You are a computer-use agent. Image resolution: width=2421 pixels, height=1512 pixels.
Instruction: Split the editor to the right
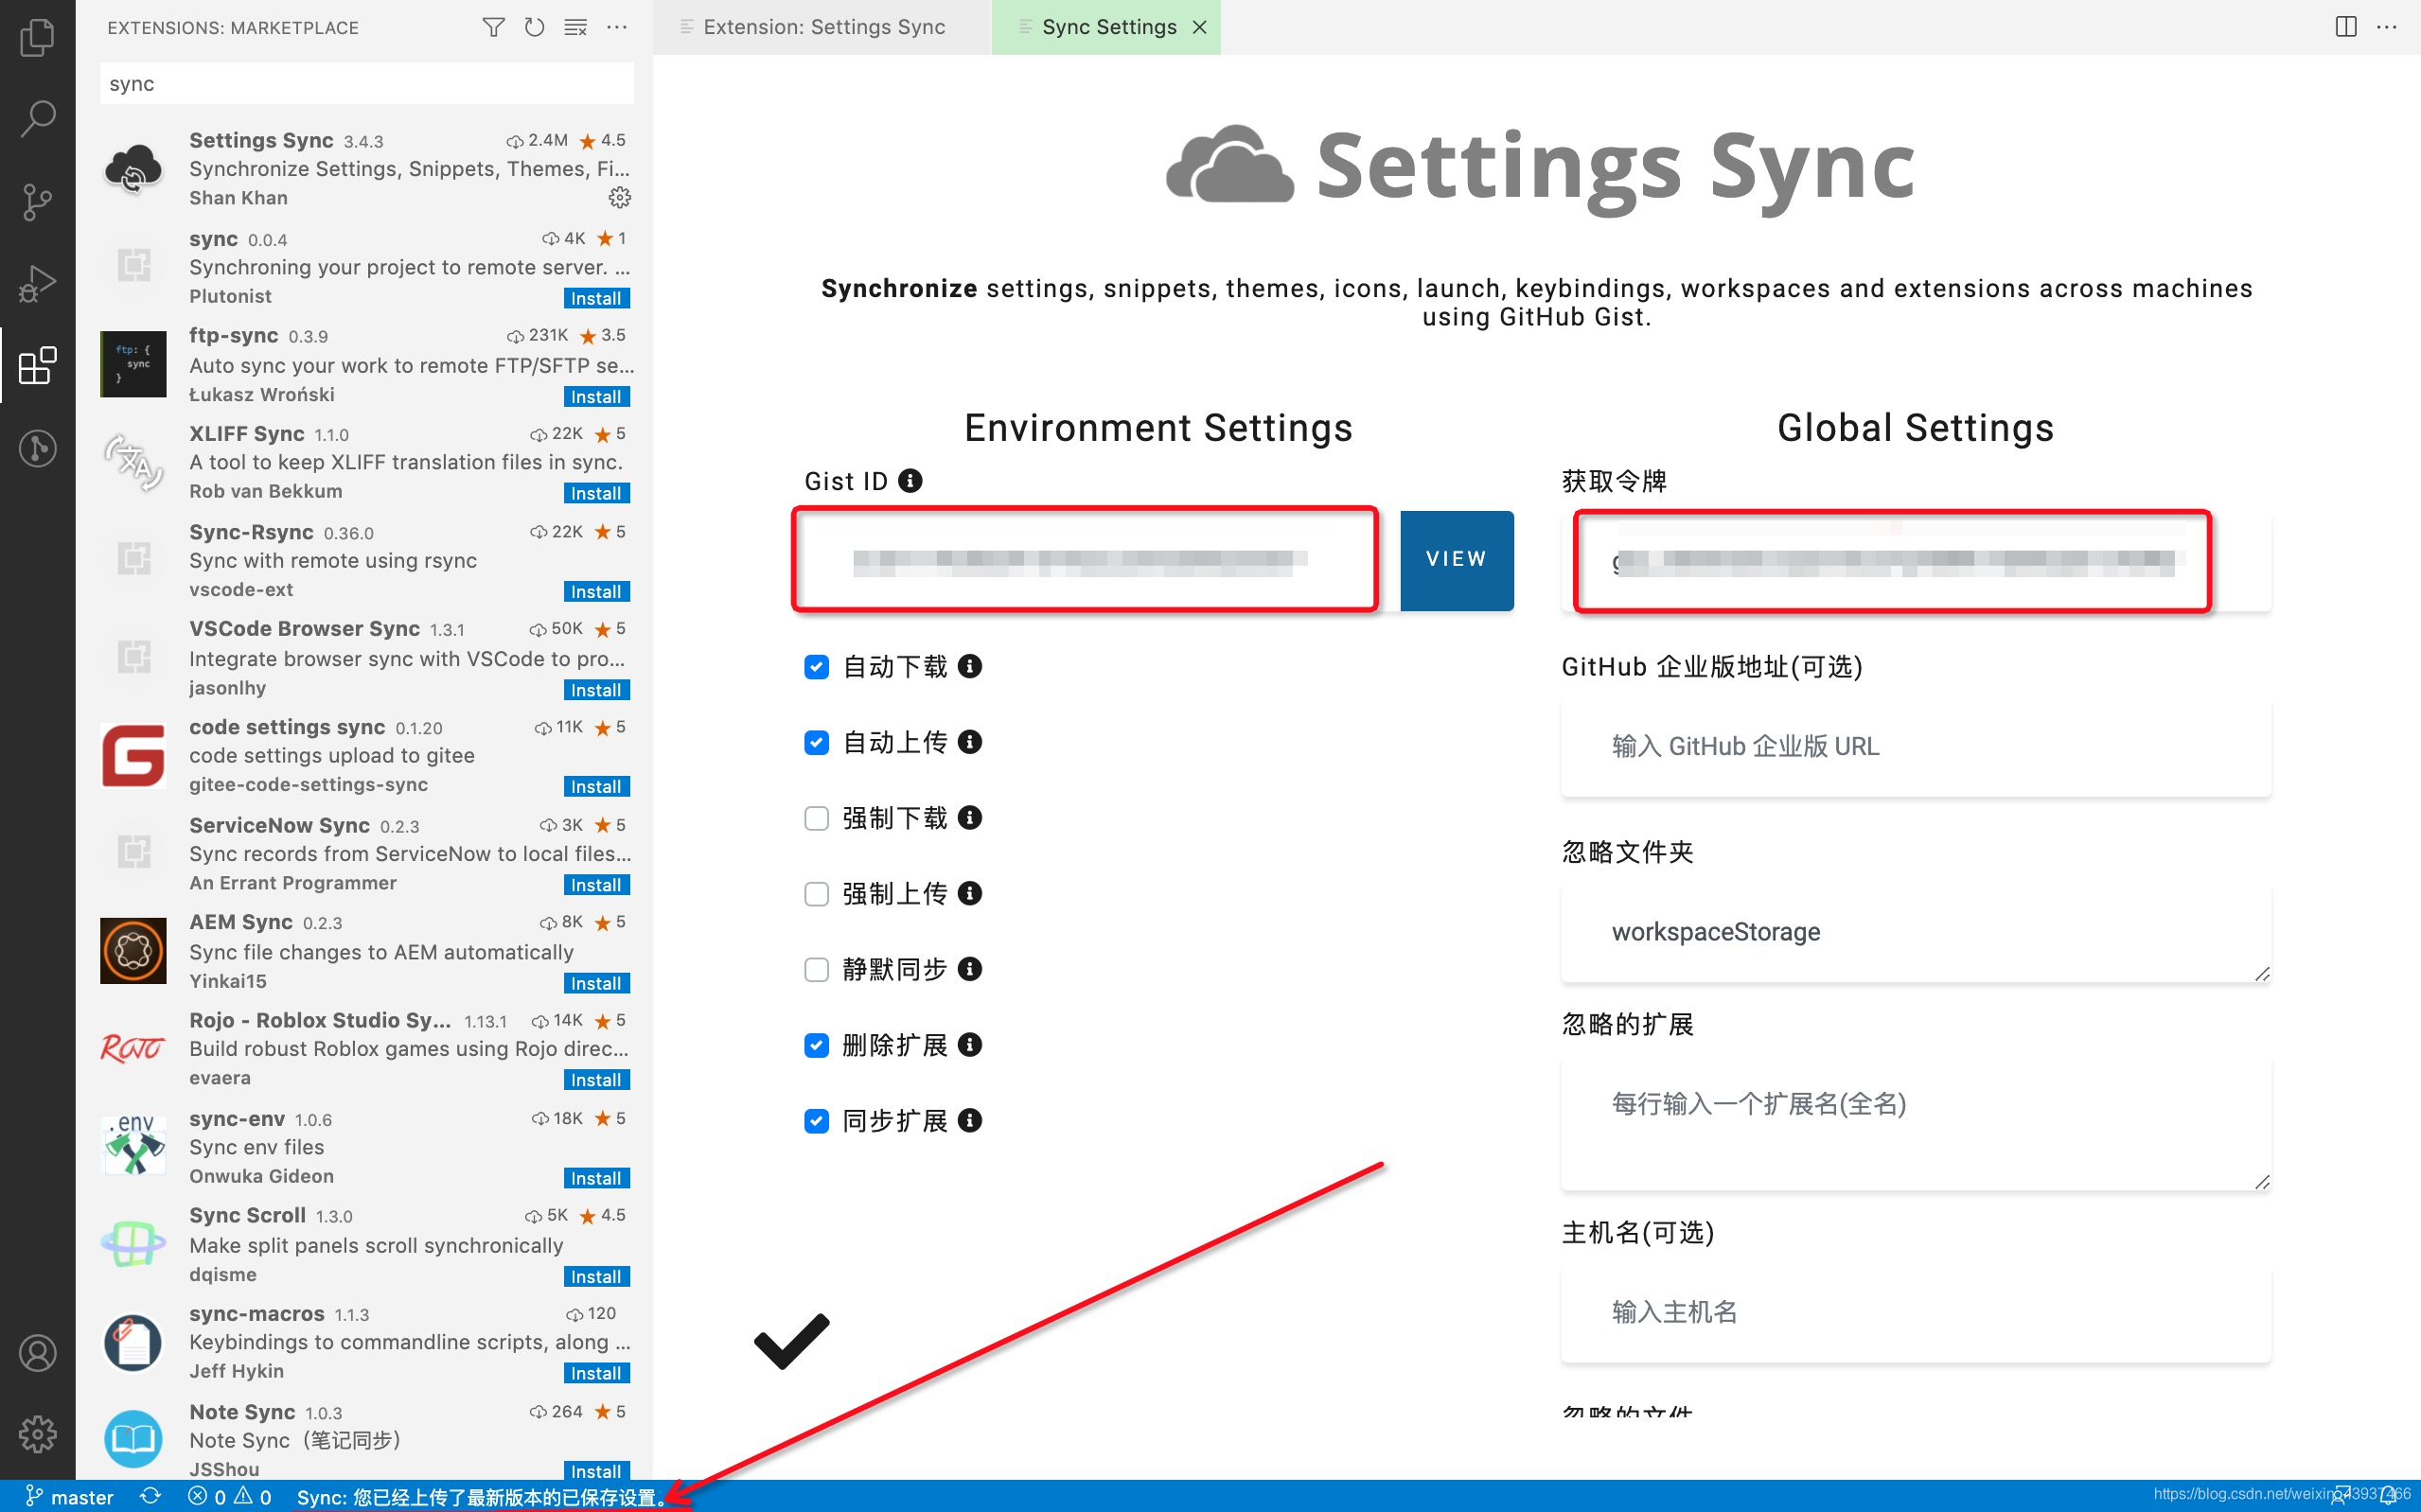(2346, 27)
